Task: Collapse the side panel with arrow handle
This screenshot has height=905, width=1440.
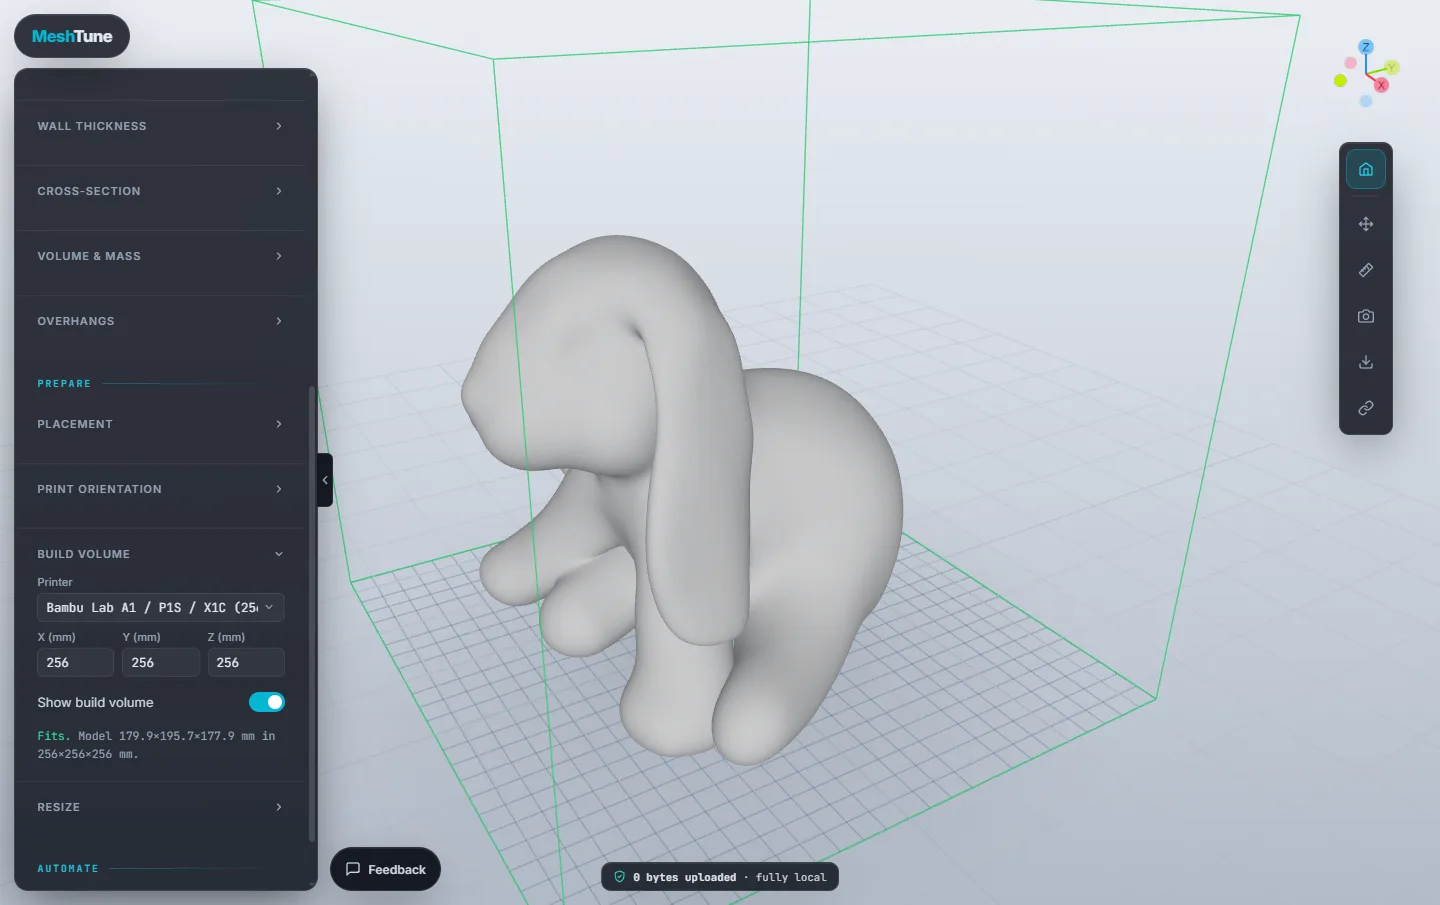Action: (325, 480)
